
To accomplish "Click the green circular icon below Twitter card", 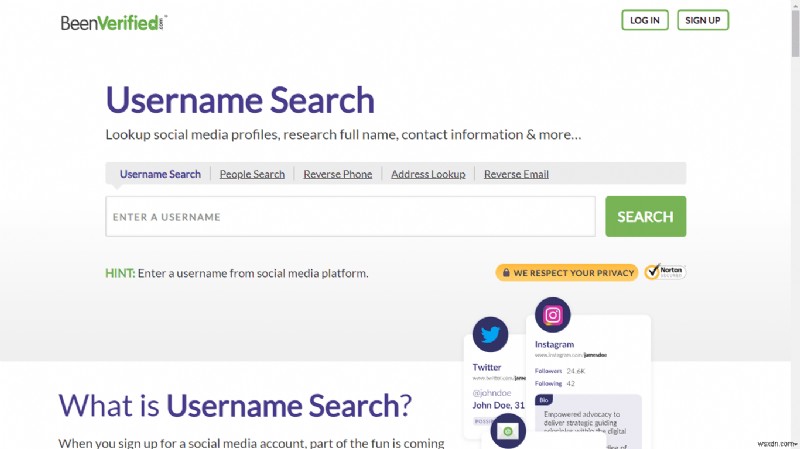I will point(508,431).
